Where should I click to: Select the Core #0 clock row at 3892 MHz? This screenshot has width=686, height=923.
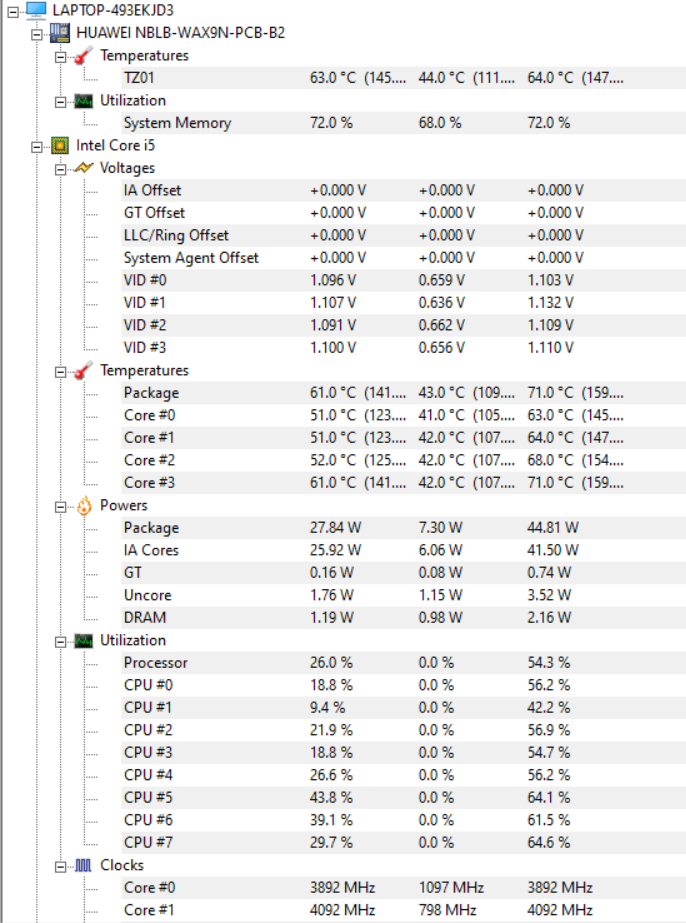point(403,888)
